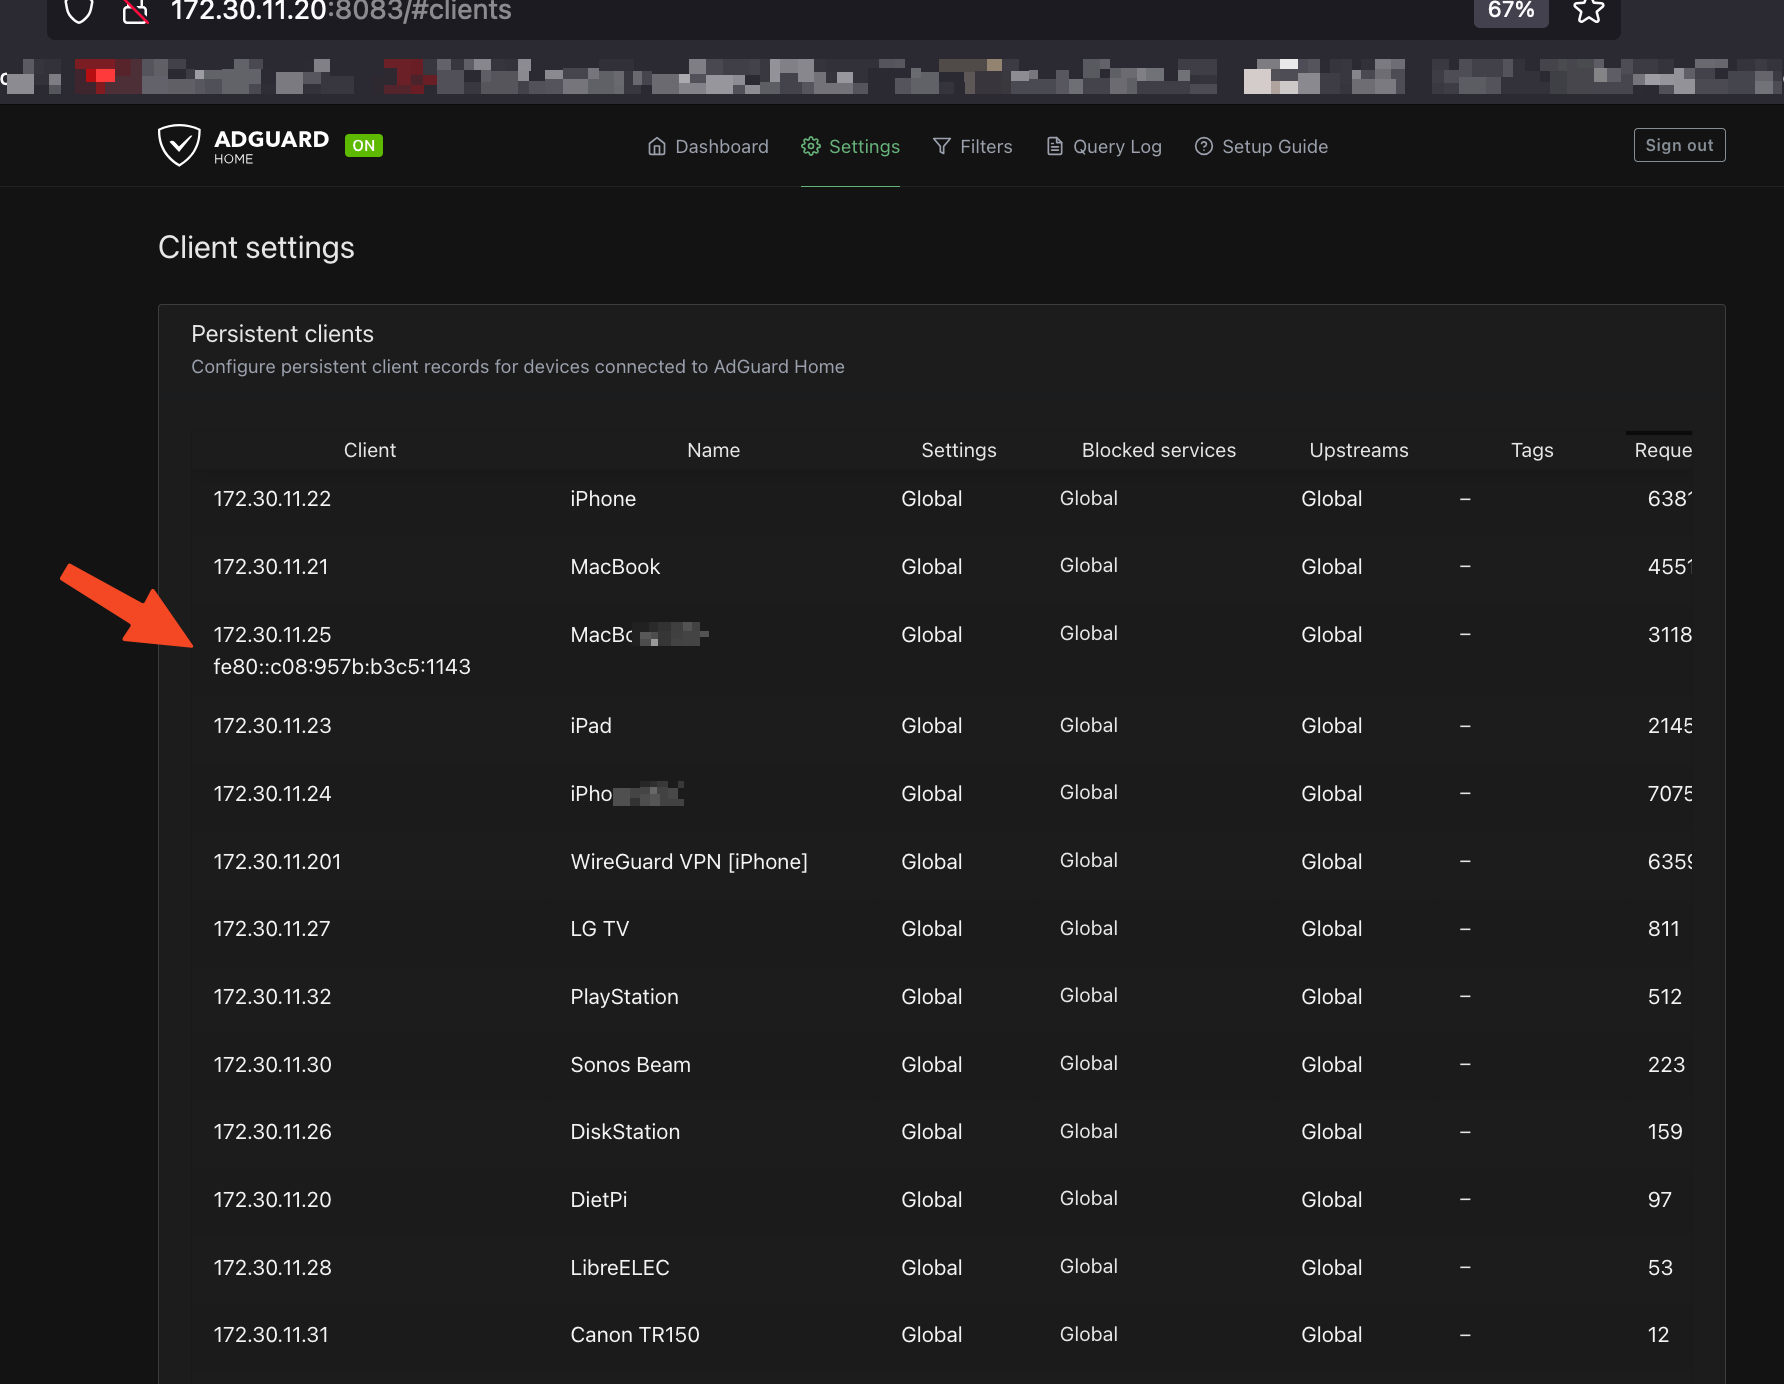The height and width of the screenshot is (1384, 1784).
Task: Click the LibreELEC client name
Action: click(620, 1268)
